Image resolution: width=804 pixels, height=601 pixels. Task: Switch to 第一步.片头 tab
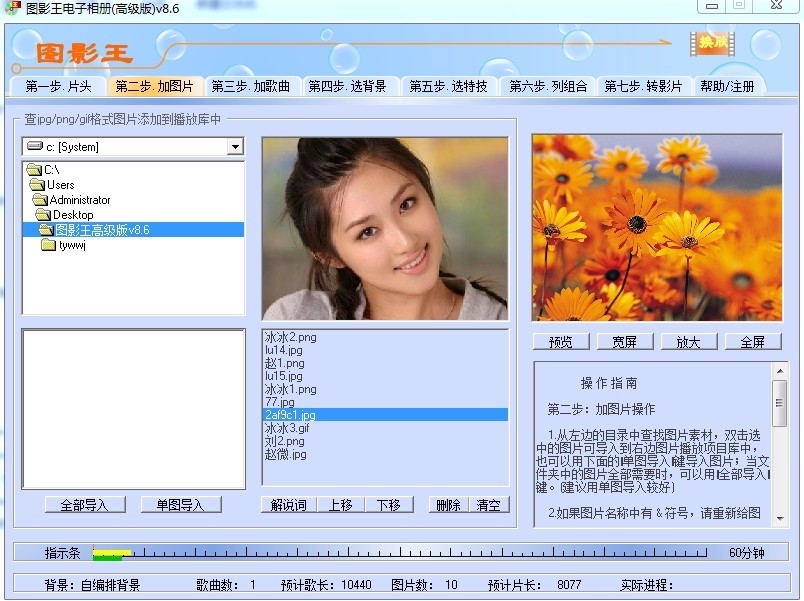tap(58, 86)
